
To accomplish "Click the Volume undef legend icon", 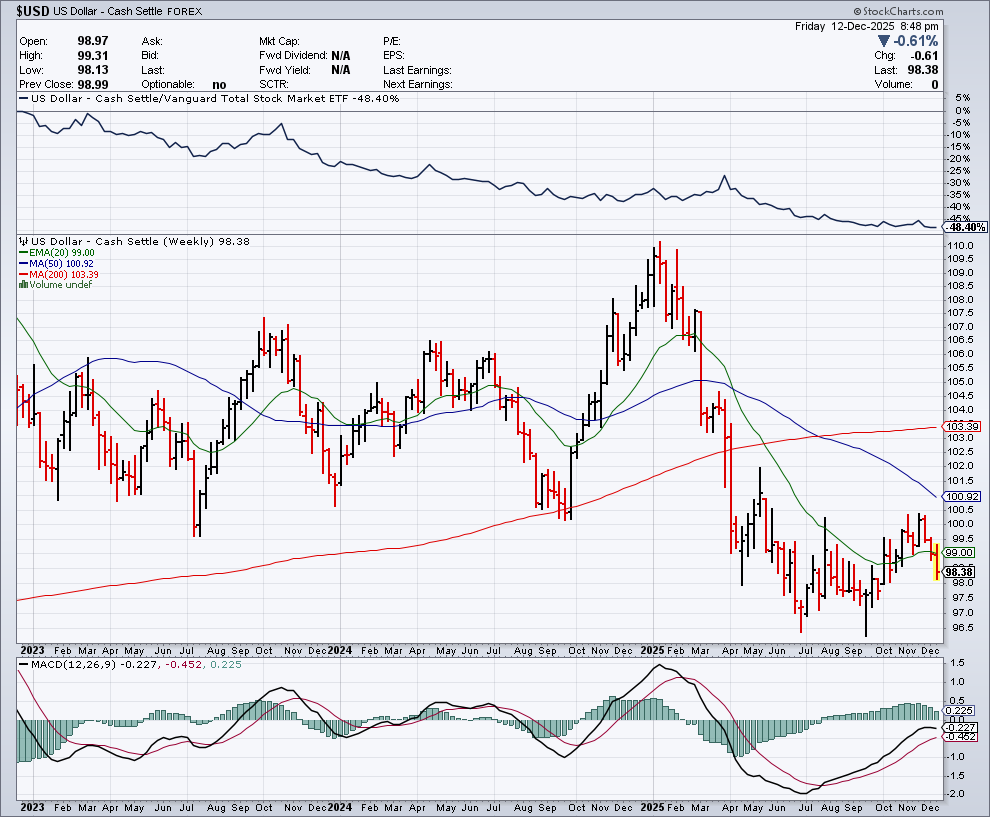I will [x=24, y=285].
